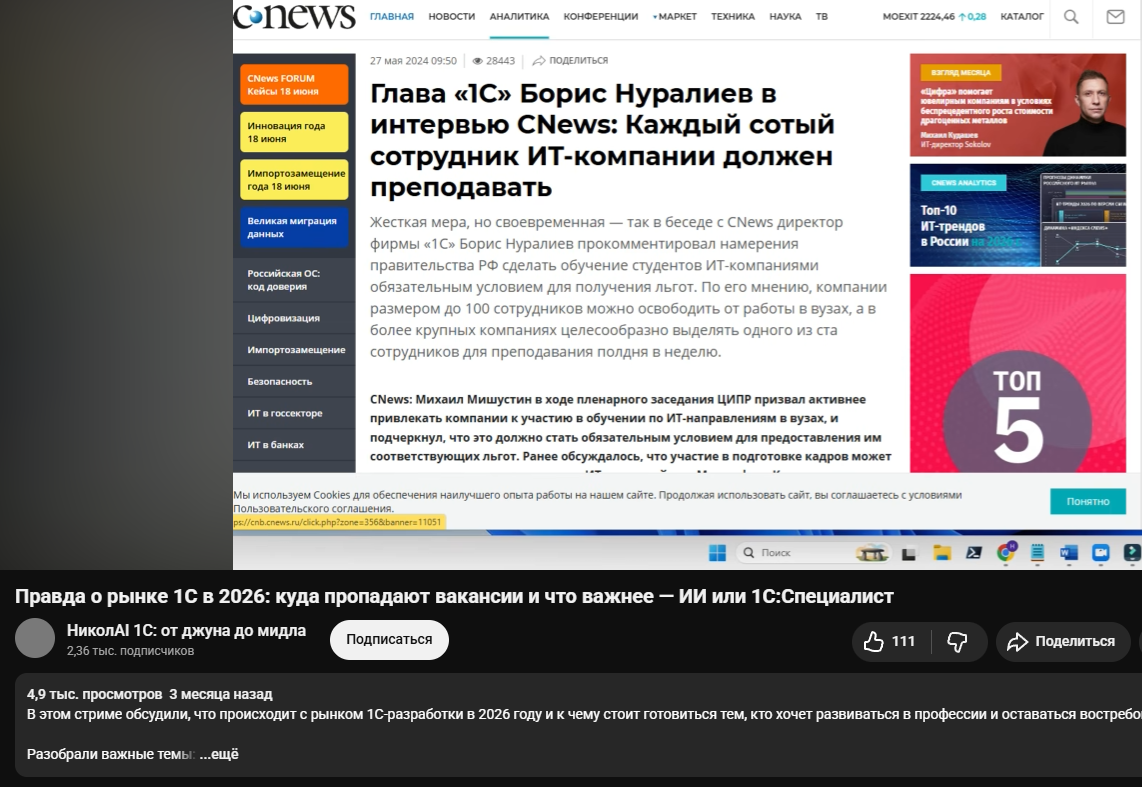Open the НАУКА menu item
The width and height of the screenshot is (1142, 787).
coord(785,16)
